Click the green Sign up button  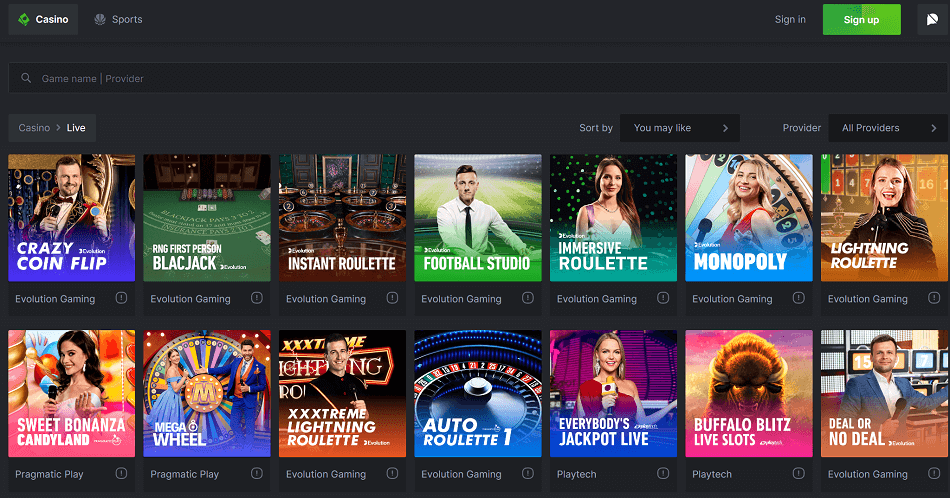(862, 19)
